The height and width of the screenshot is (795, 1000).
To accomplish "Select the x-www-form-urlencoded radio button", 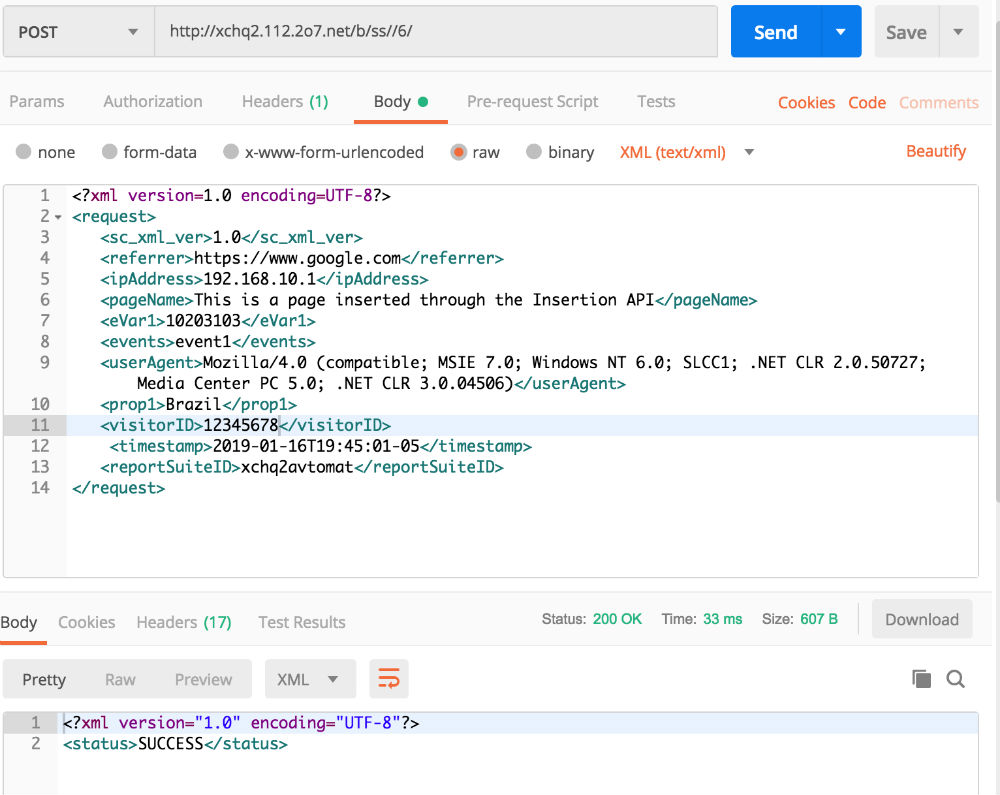I will coord(231,152).
